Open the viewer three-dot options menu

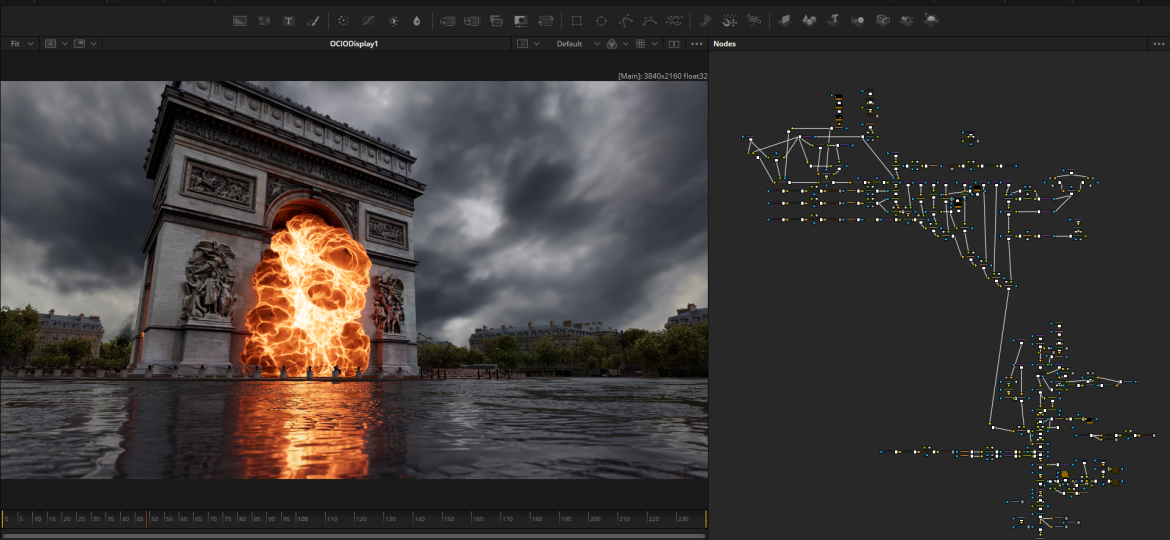[697, 44]
